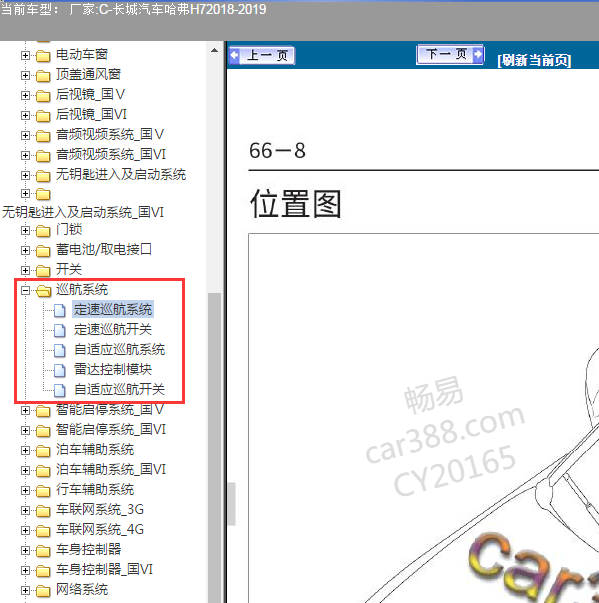
Task: Click the tree panel scroll-up arrow
Action: click(x=215, y=50)
